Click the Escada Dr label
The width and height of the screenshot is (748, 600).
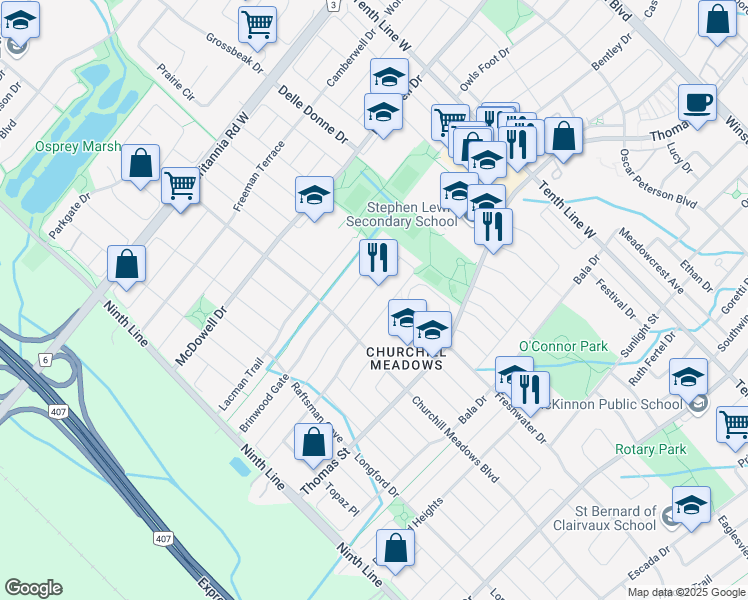[649, 563]
